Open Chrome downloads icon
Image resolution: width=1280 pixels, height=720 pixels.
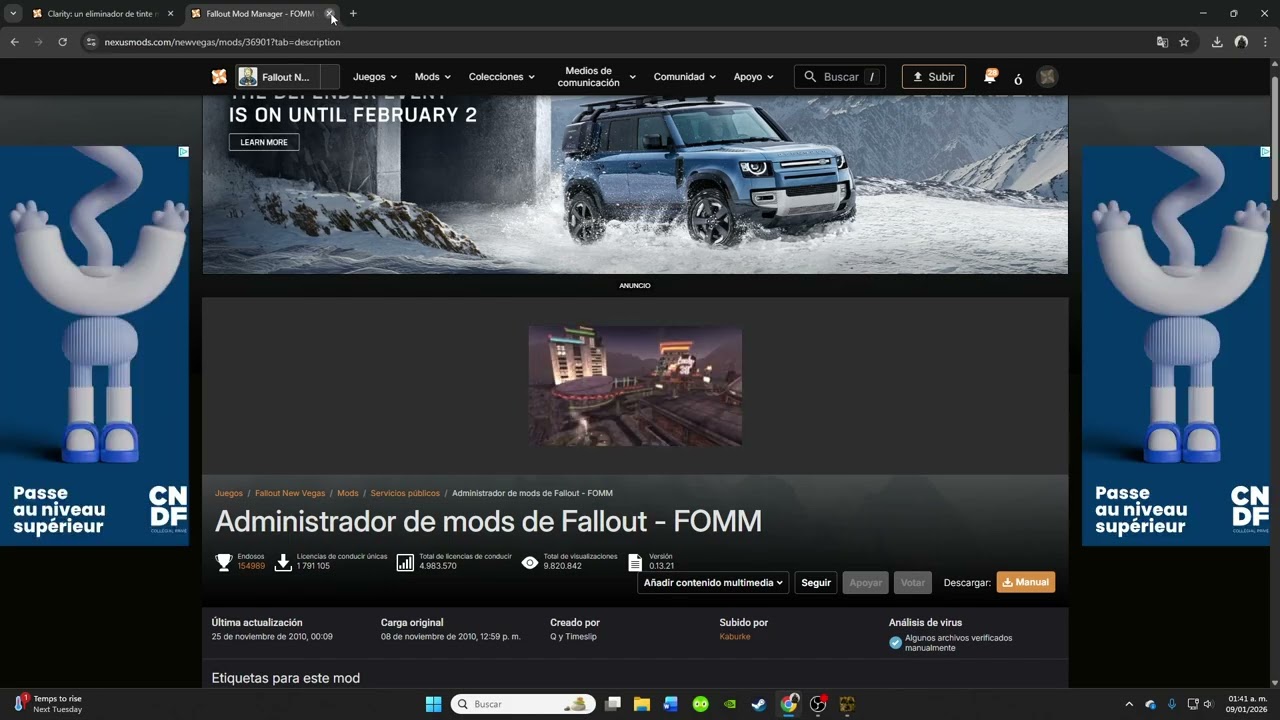pyautogui.click(x=1217, y=42)
